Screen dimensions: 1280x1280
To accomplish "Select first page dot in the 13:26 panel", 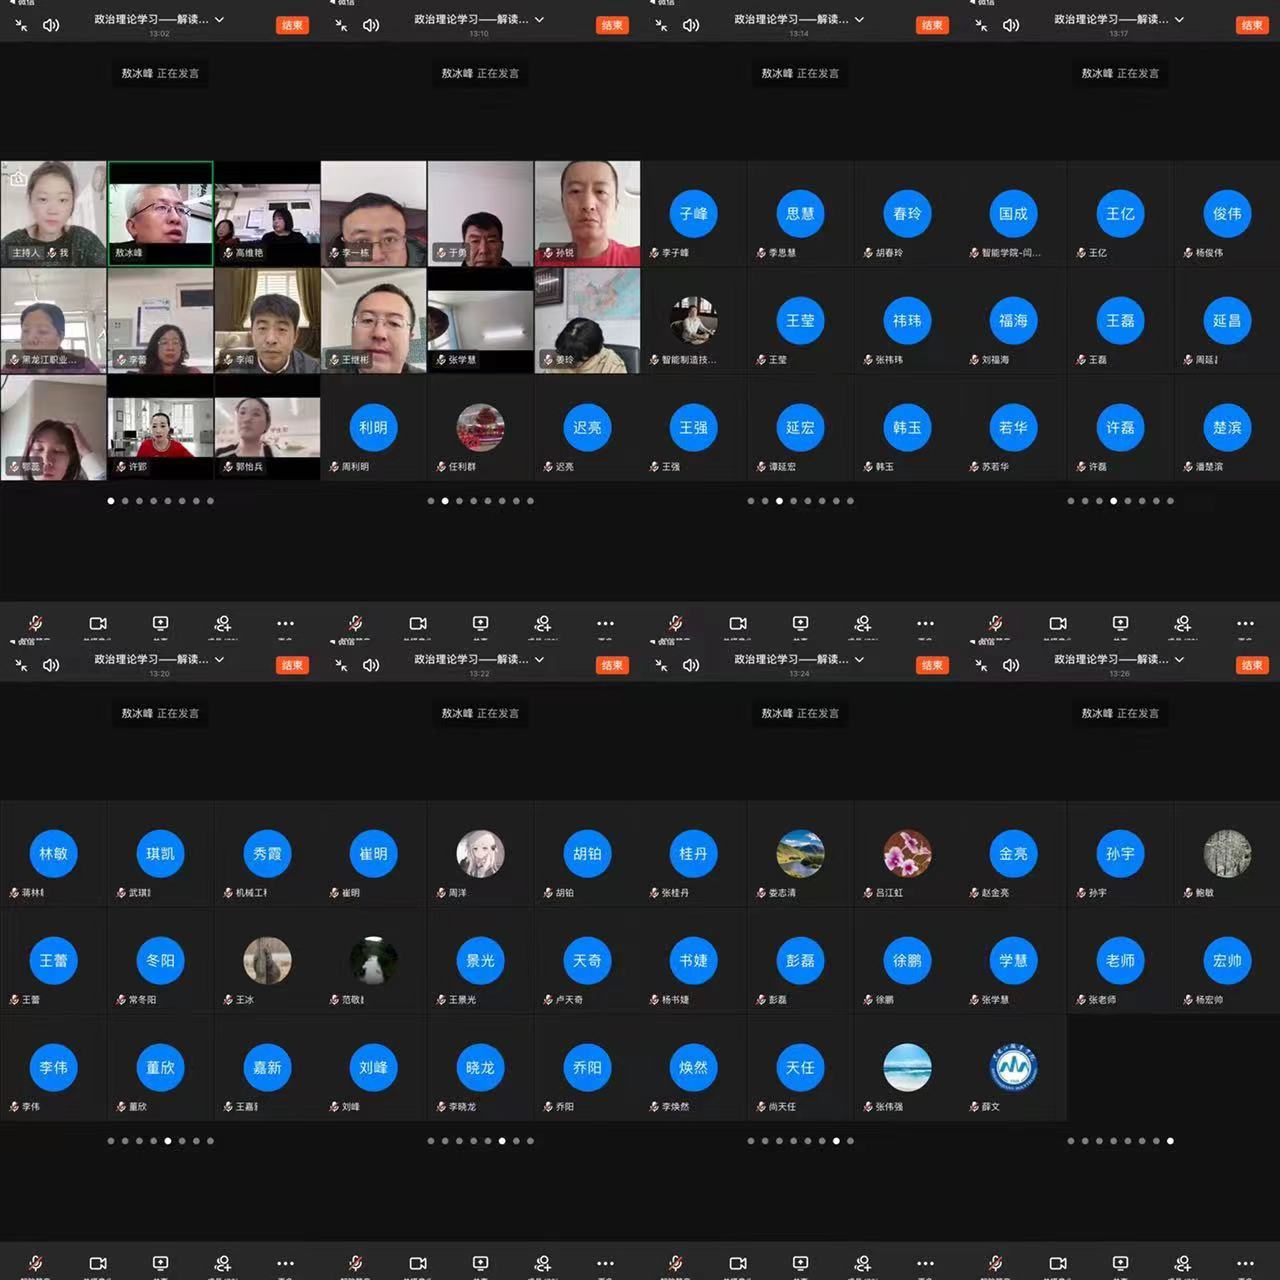I will [x=1071, y=1141].
